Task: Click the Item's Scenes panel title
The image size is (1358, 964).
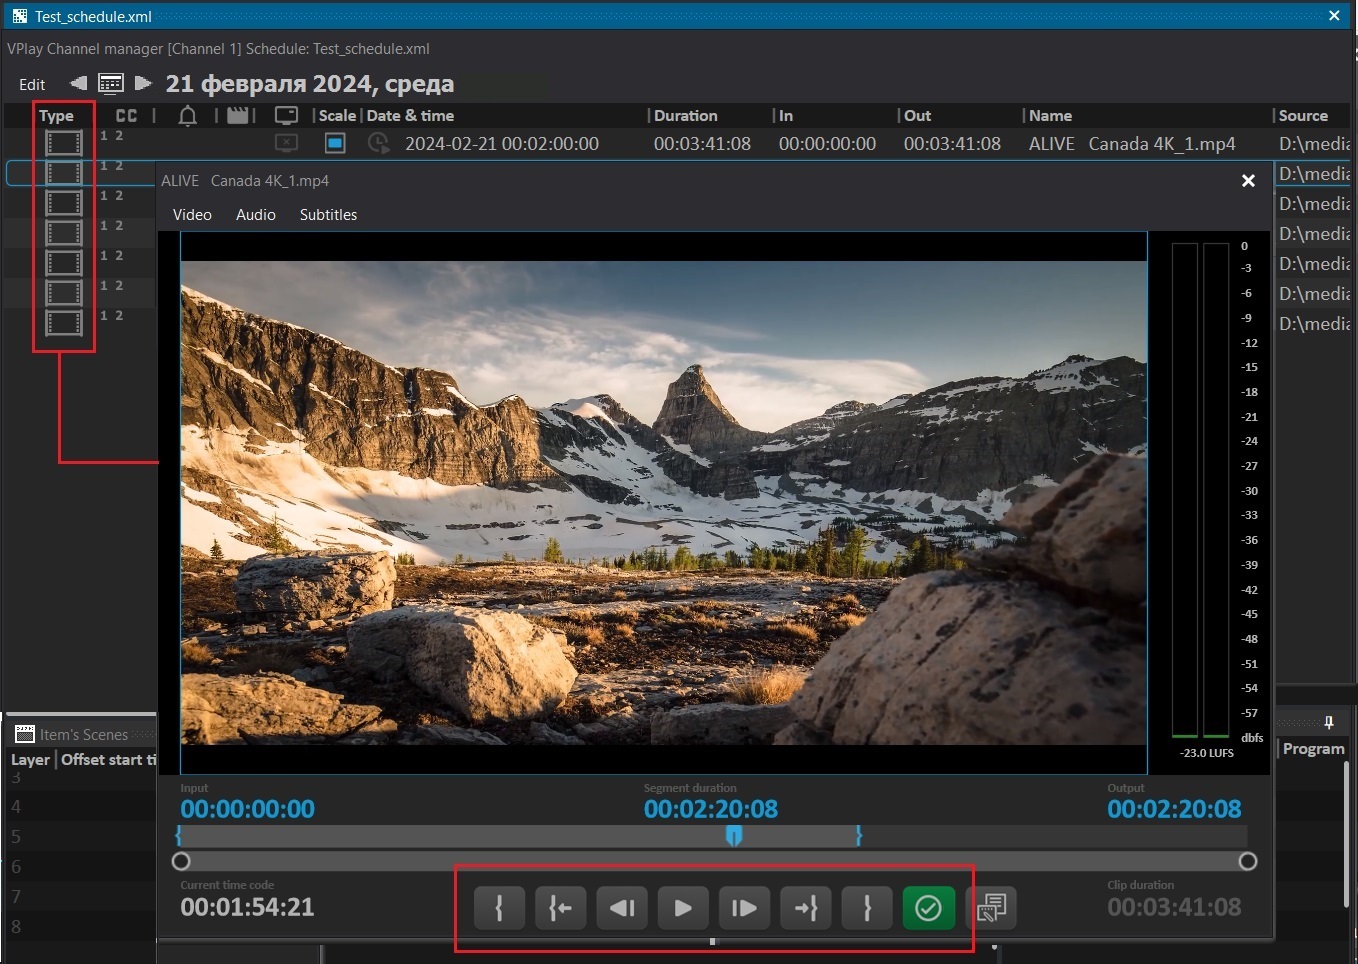Action: (84, 735)
